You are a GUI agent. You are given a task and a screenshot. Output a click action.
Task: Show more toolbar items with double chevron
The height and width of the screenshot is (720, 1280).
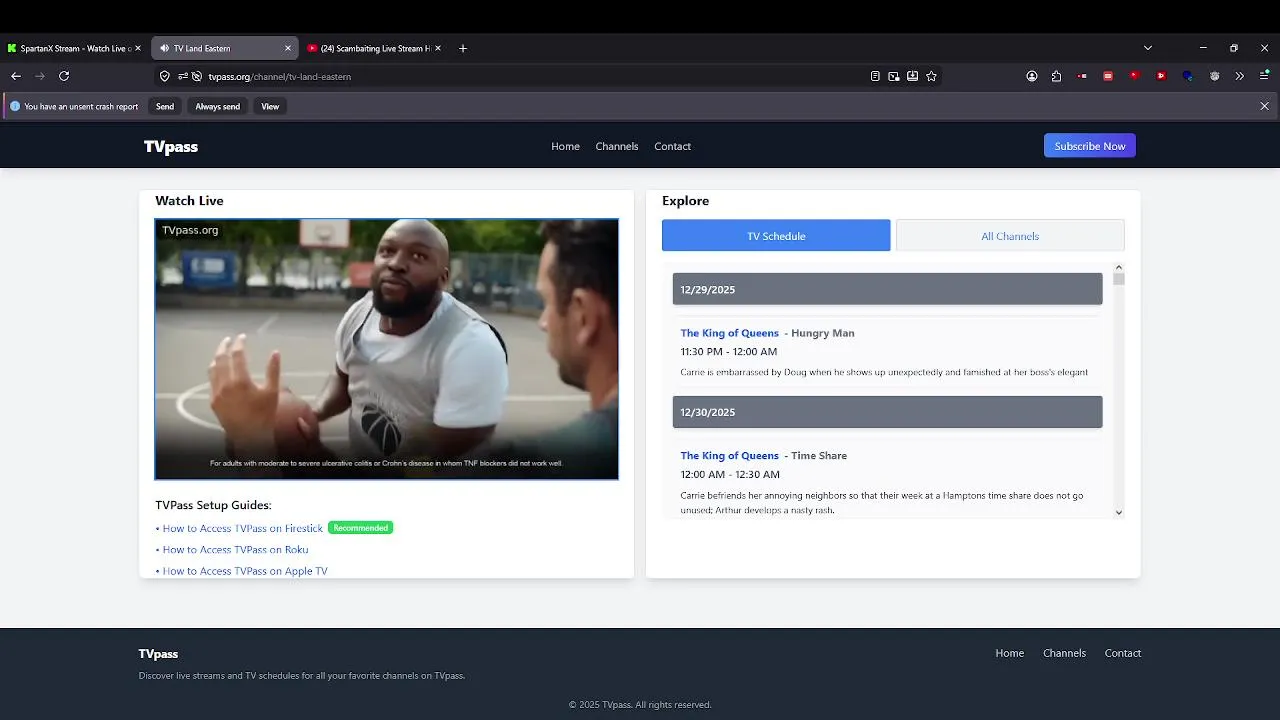pos(1240,76)
